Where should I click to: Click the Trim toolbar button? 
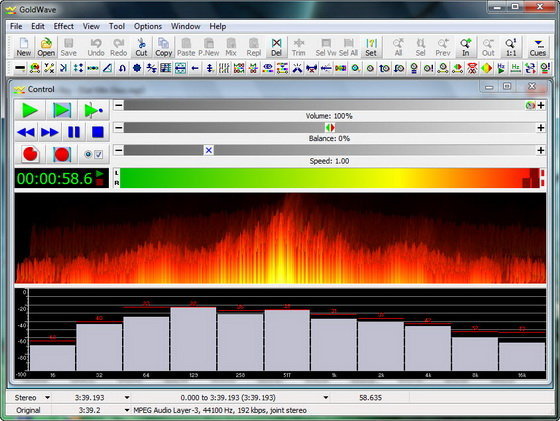tap(299, 47)
